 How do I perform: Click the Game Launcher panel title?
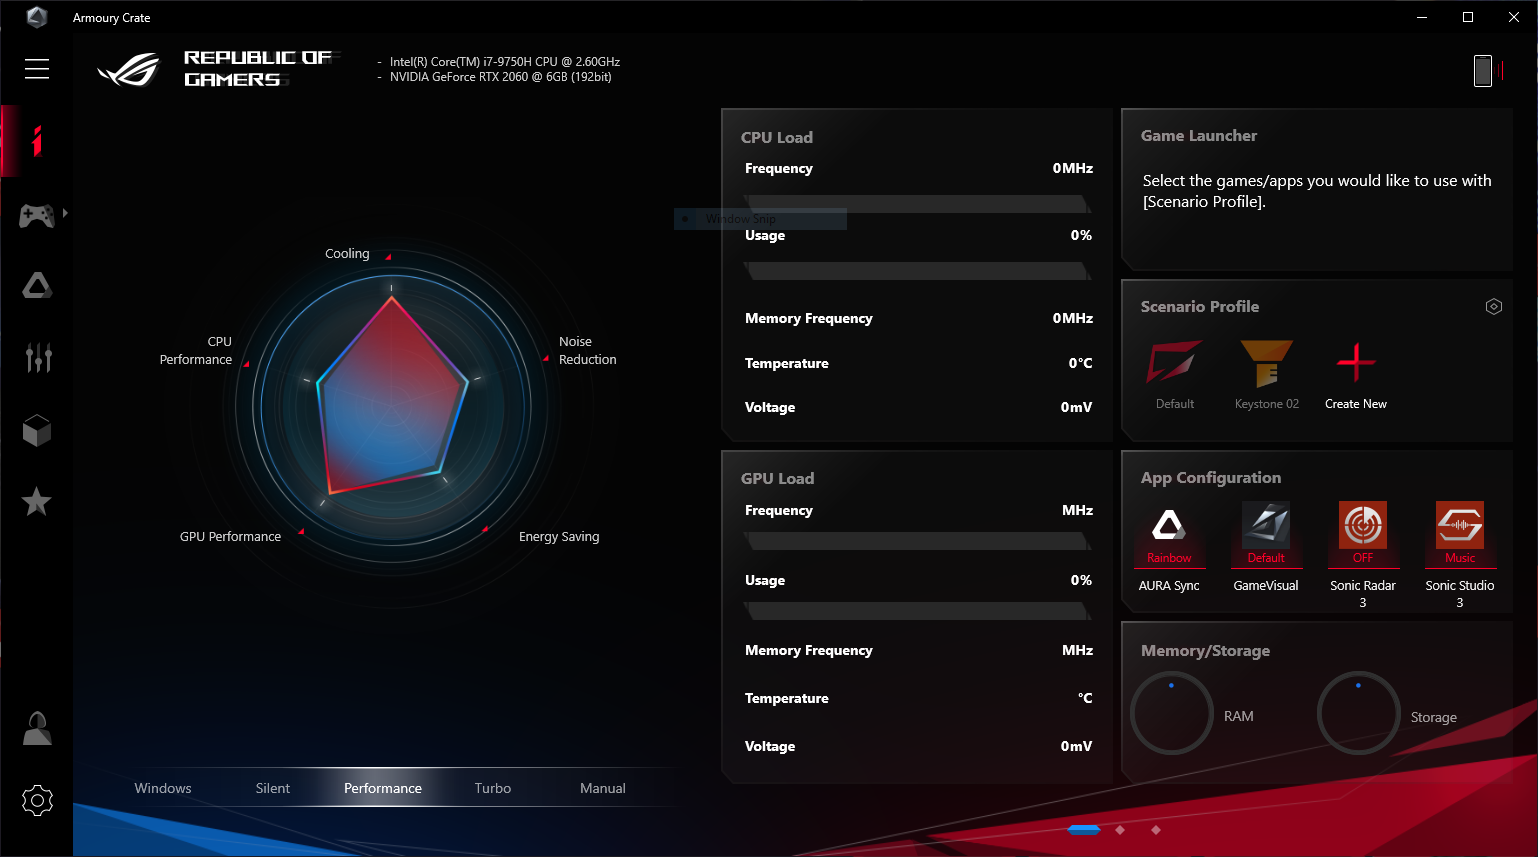(x=1199, y=136)
